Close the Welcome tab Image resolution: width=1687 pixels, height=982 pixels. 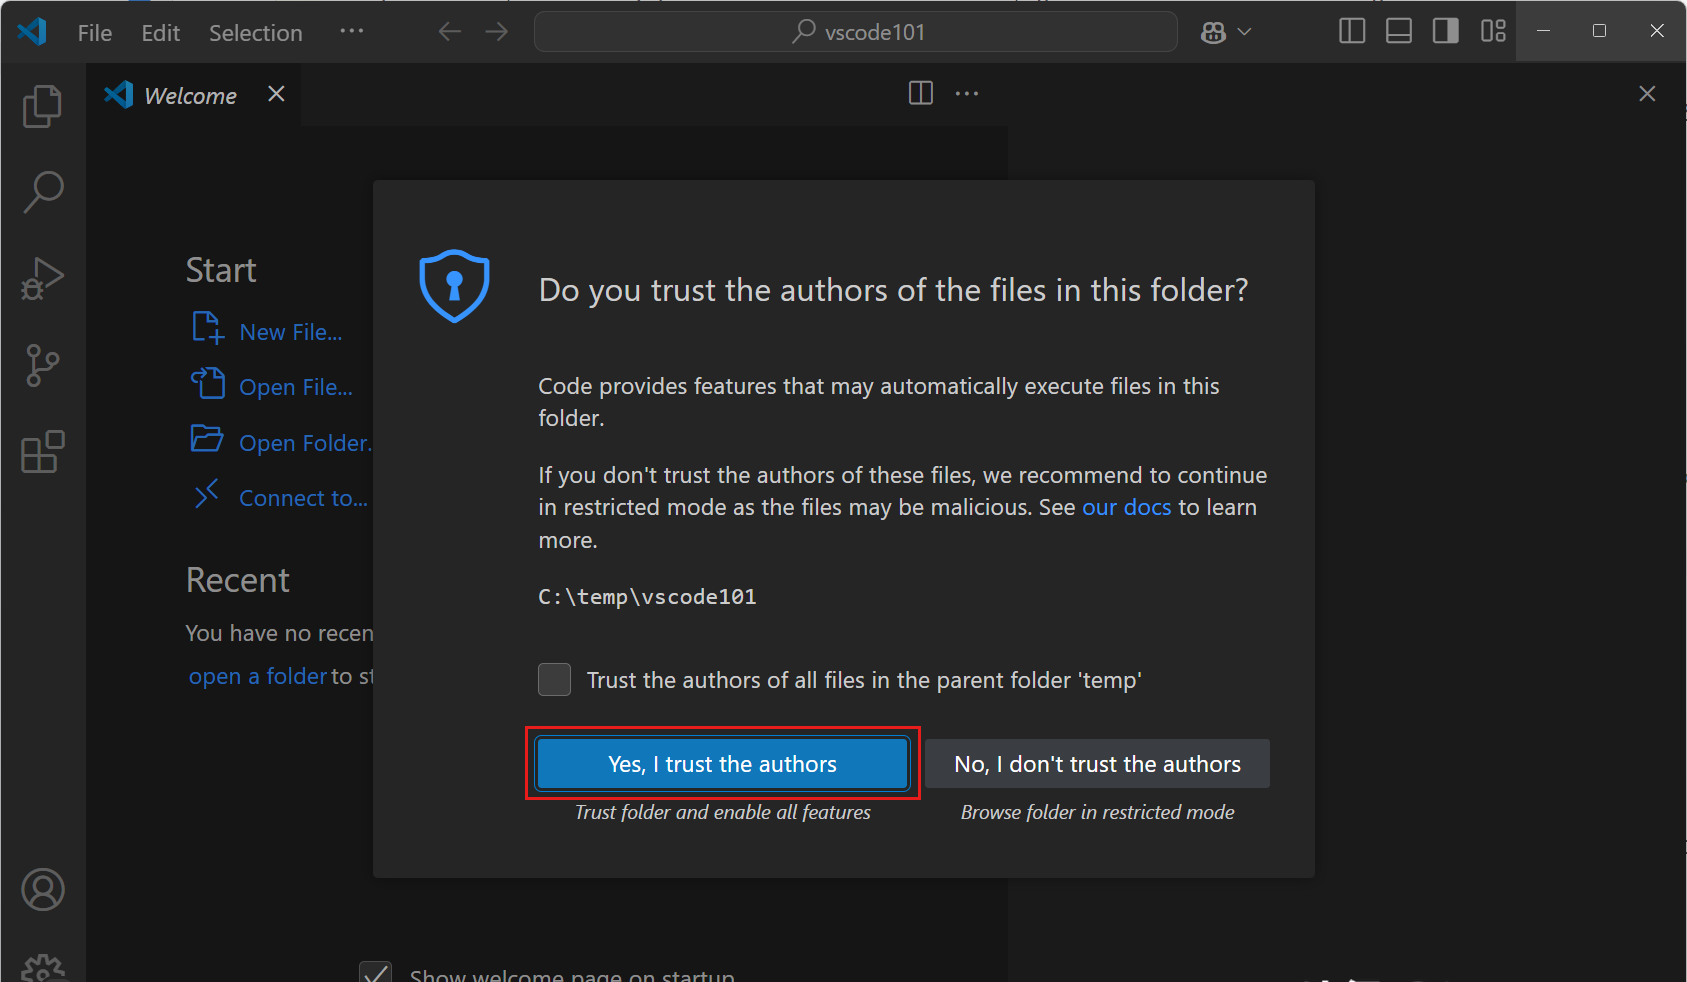277,94
